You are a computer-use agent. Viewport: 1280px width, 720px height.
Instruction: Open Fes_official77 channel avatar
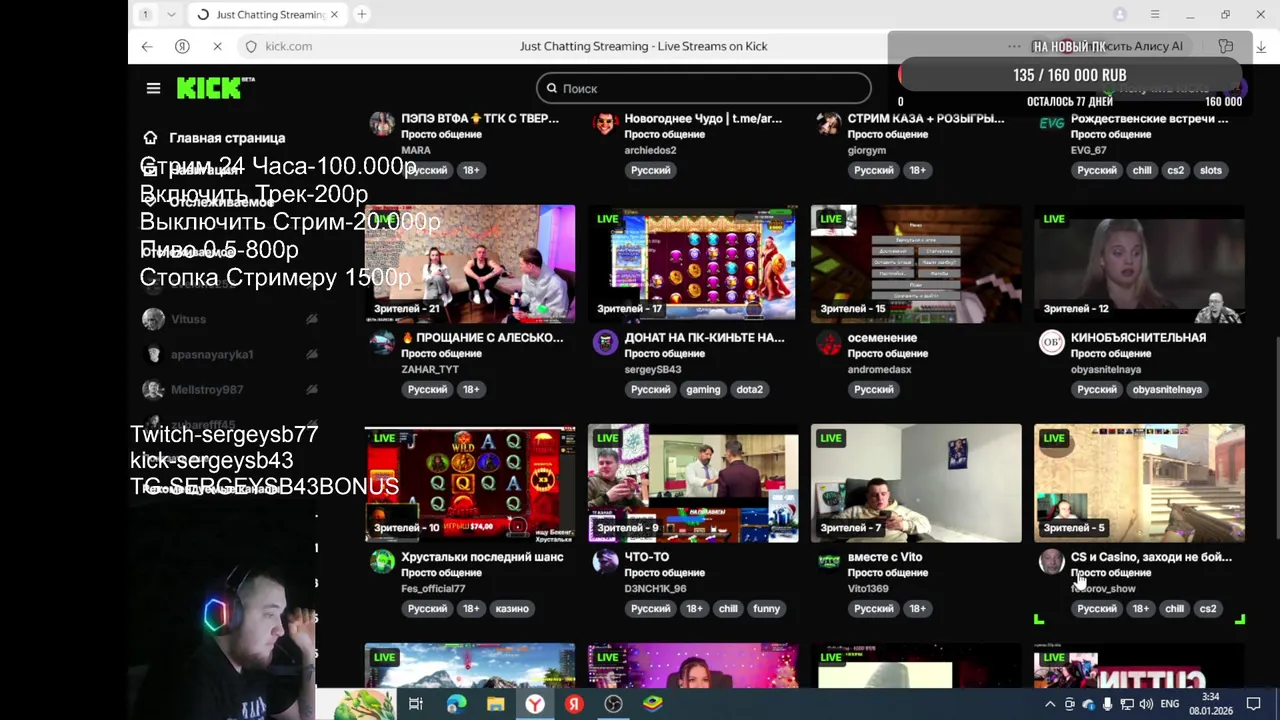(382, 562)
